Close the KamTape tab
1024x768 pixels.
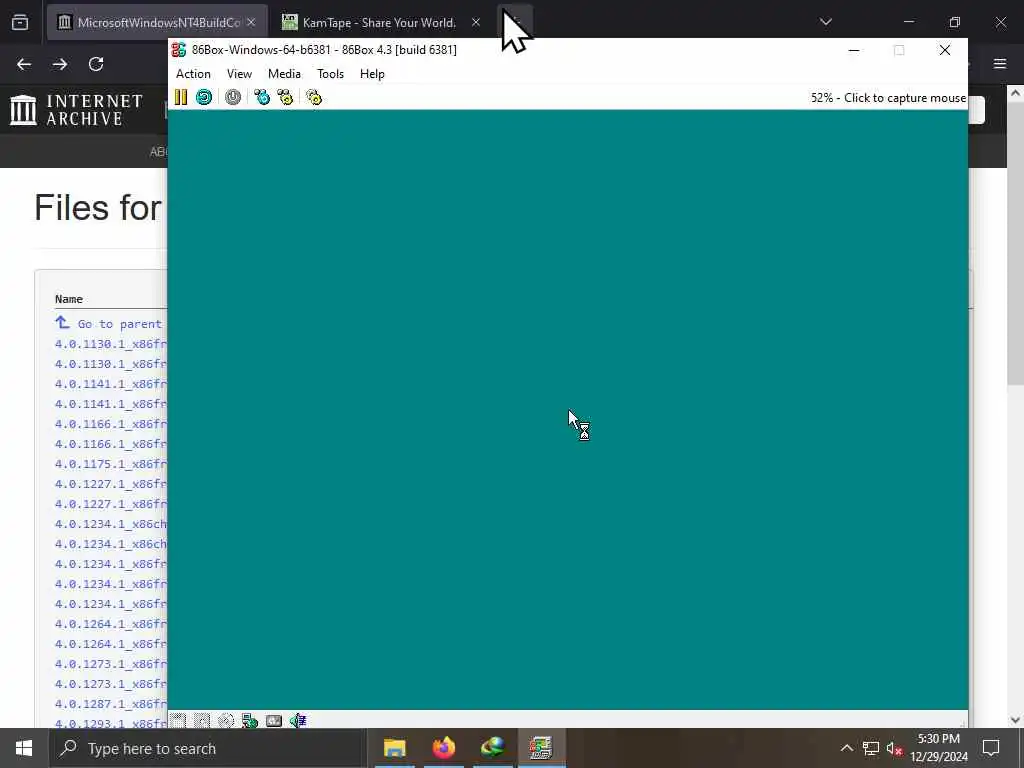[476, 23]
